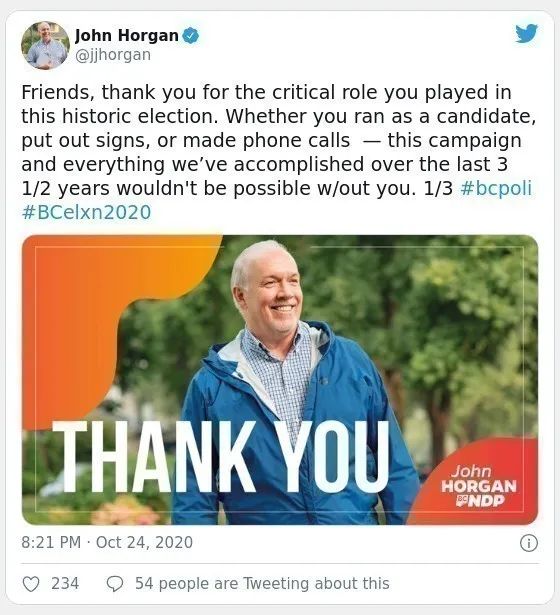Click the John Horgan display name
The image size is (560, 615).
coord(127,35)
